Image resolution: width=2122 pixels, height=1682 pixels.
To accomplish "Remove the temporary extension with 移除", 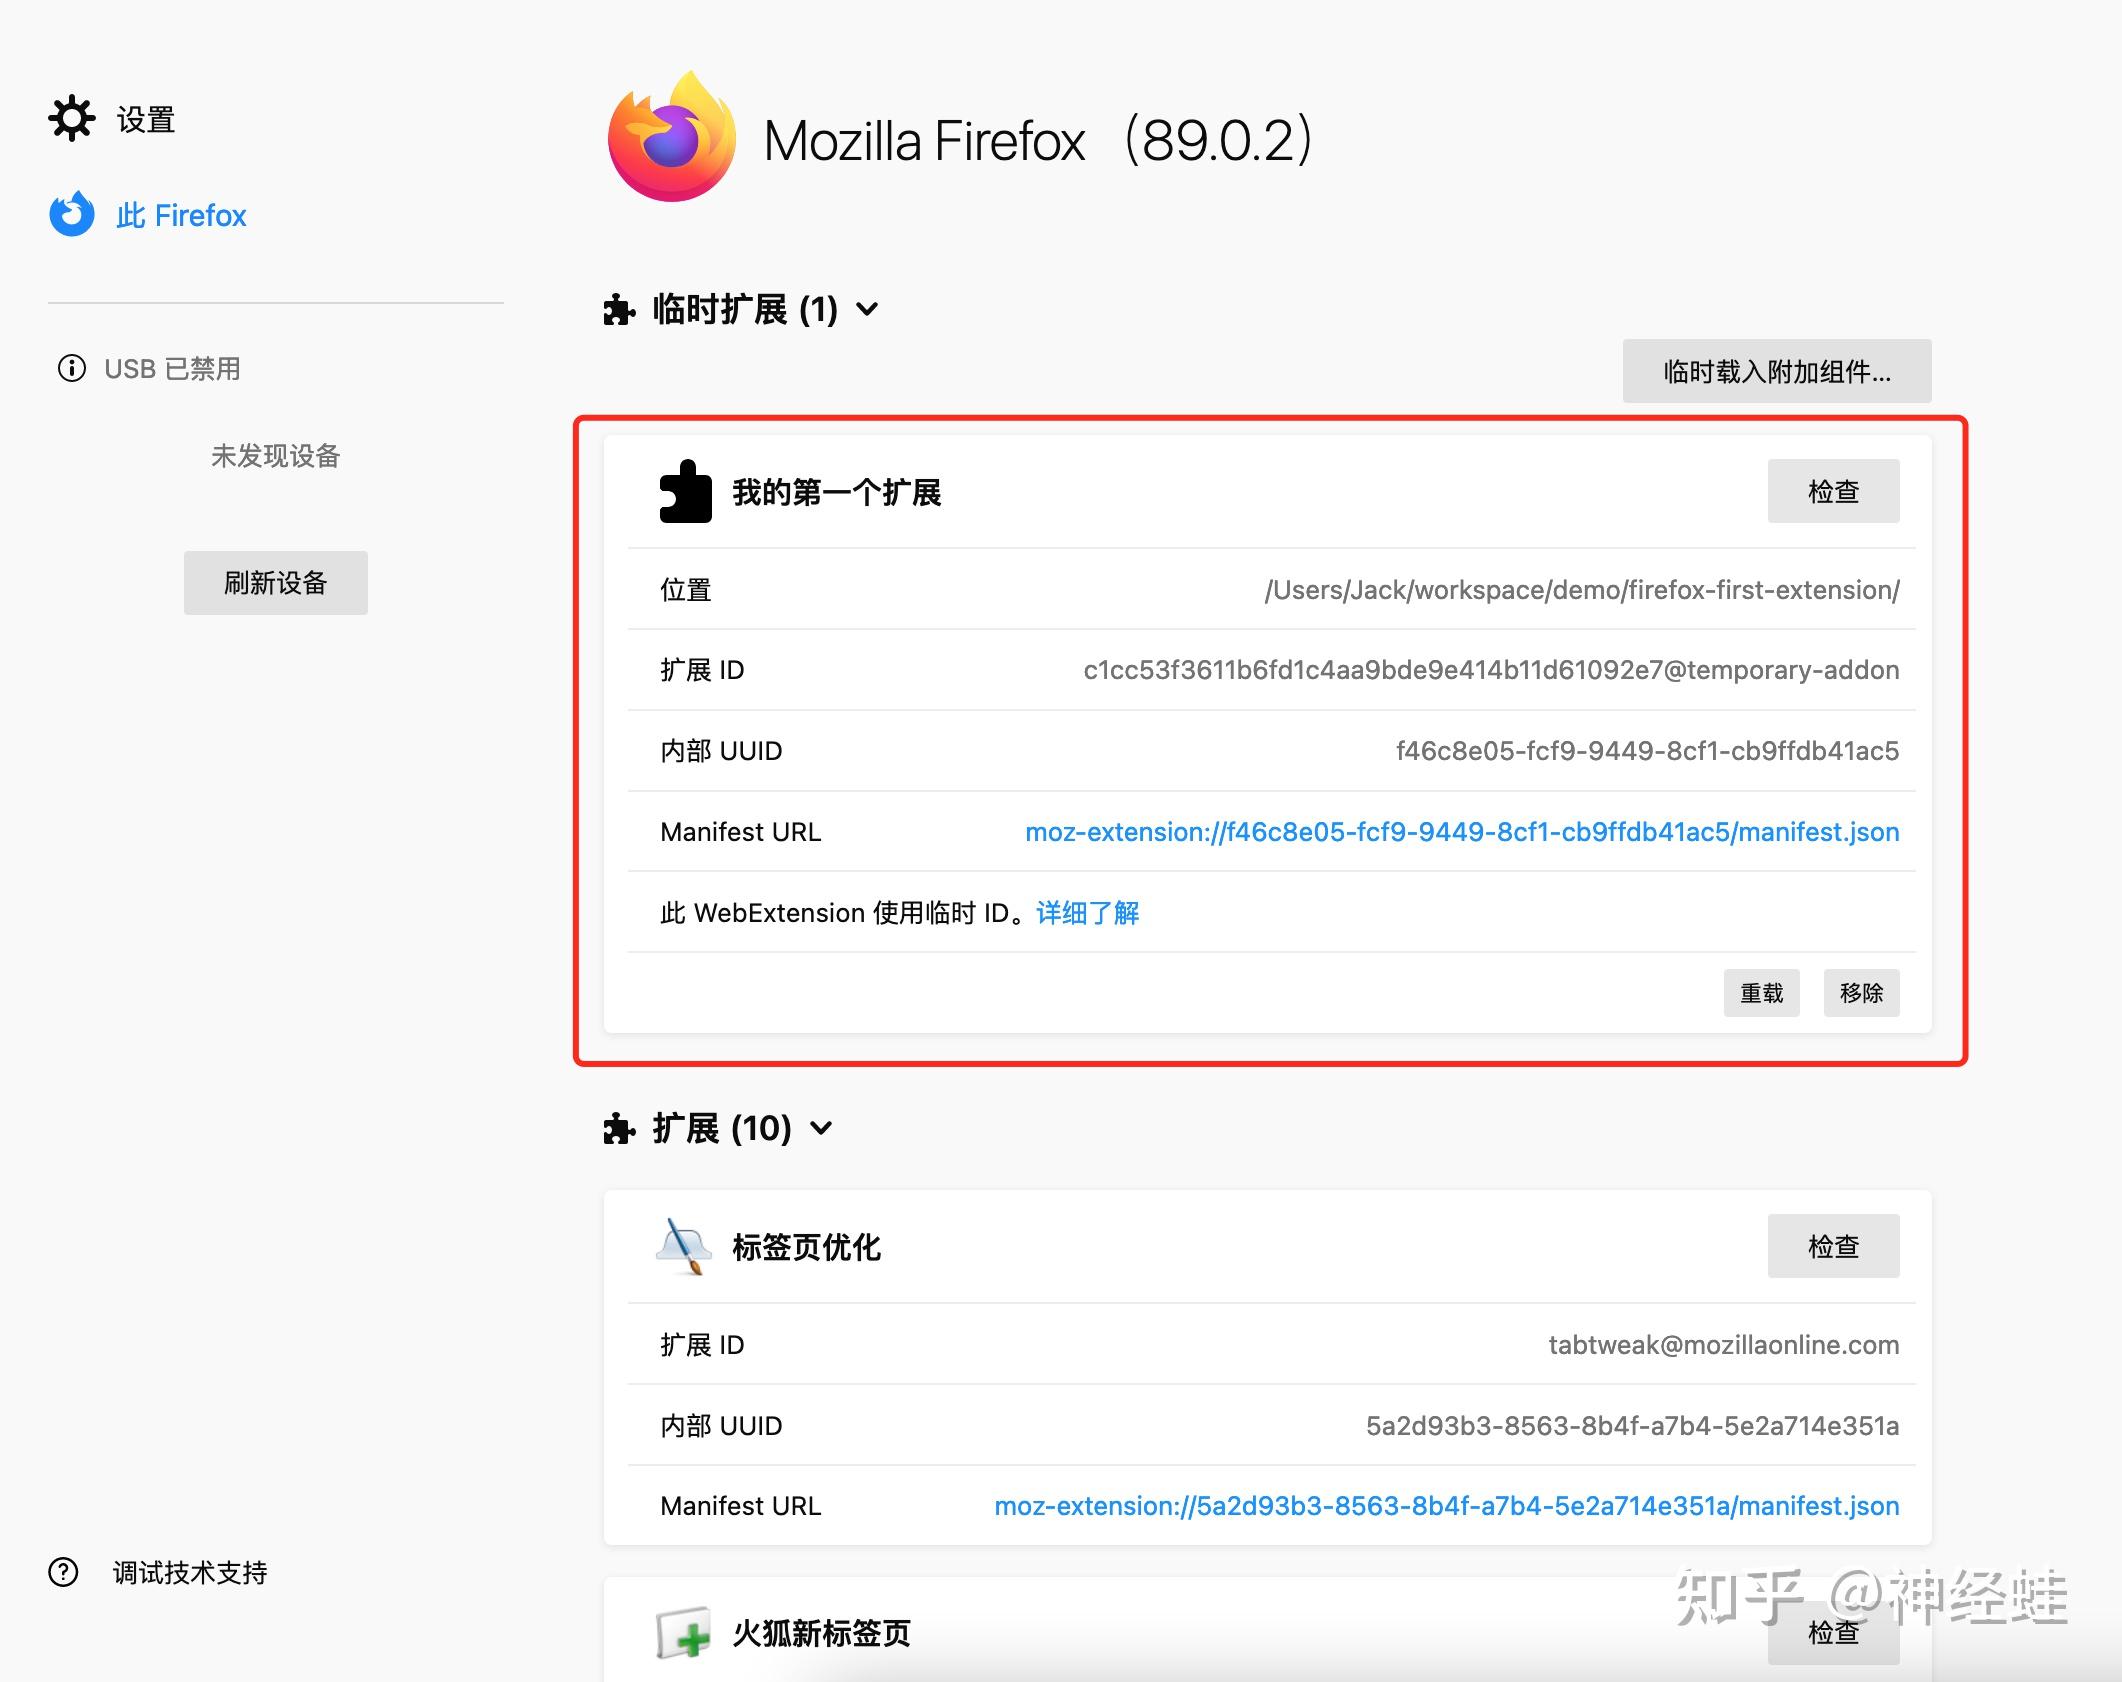I will (x=1861, y=993).
